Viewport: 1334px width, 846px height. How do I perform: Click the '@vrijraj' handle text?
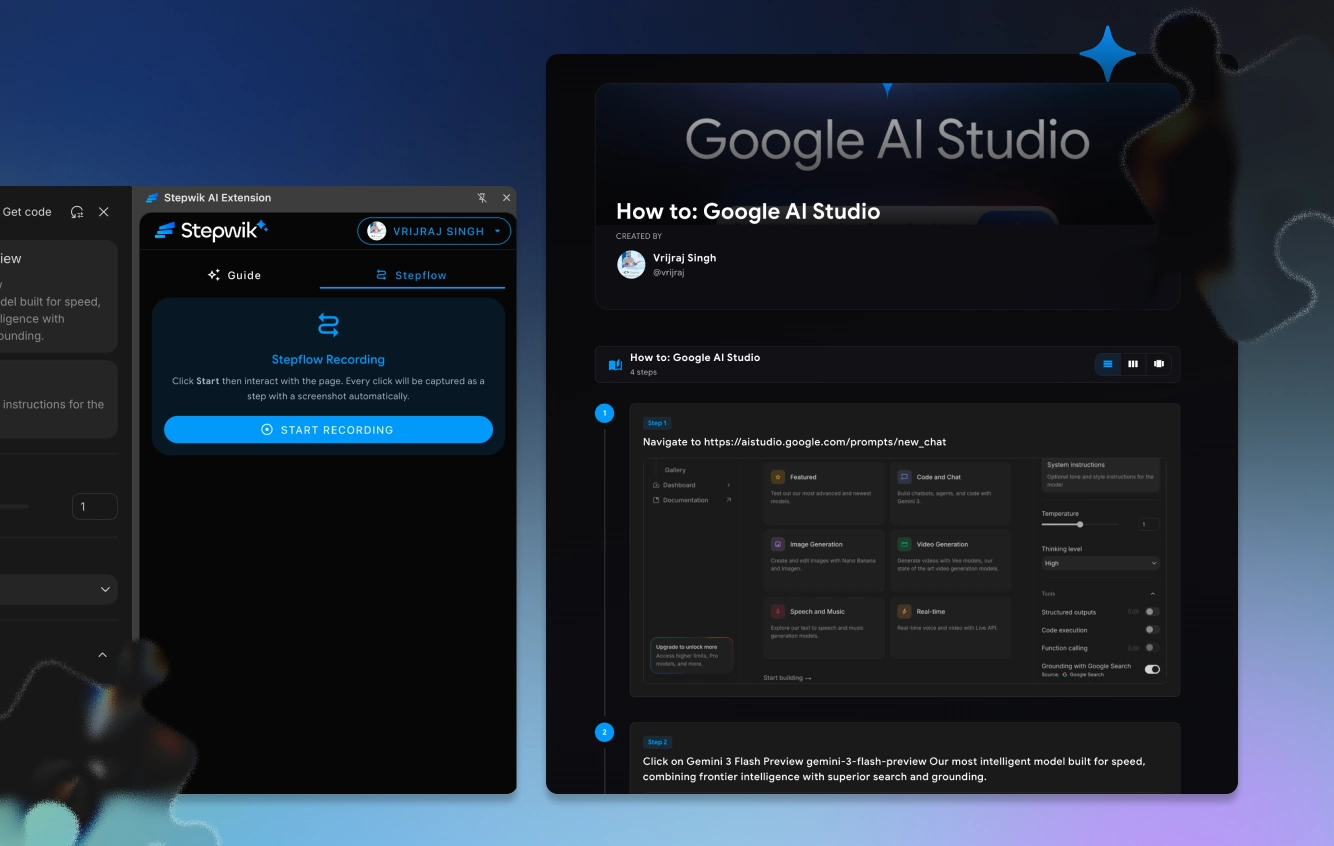(x=669, y=272)
